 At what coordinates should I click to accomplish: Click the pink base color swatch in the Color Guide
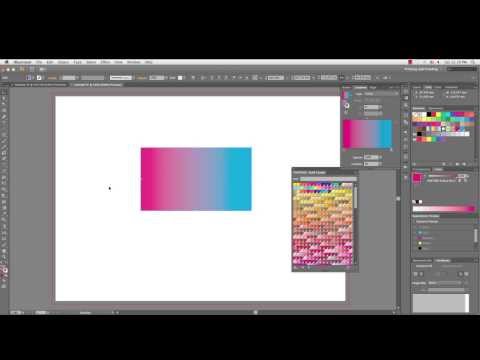click(x=417, y=178)
